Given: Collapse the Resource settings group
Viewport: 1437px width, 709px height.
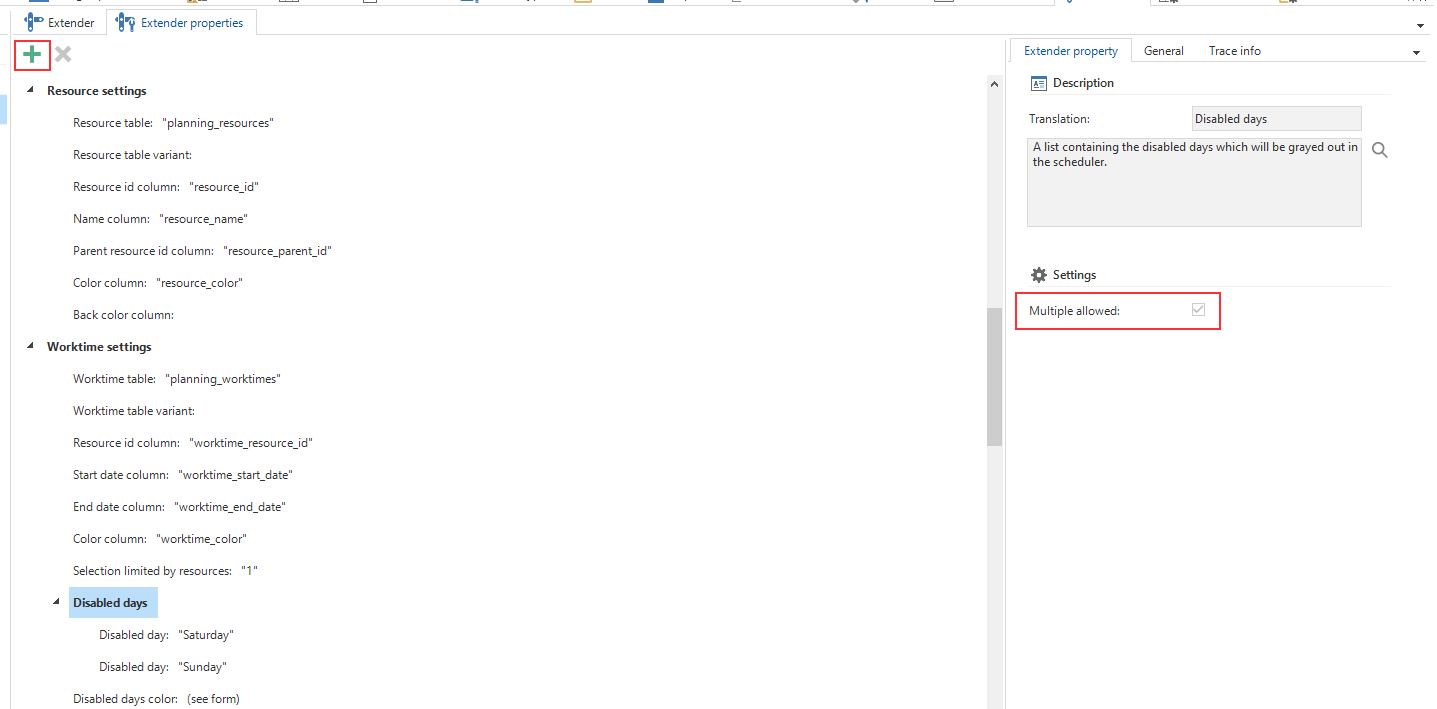Looking at the screenshot, I should 30,90.
